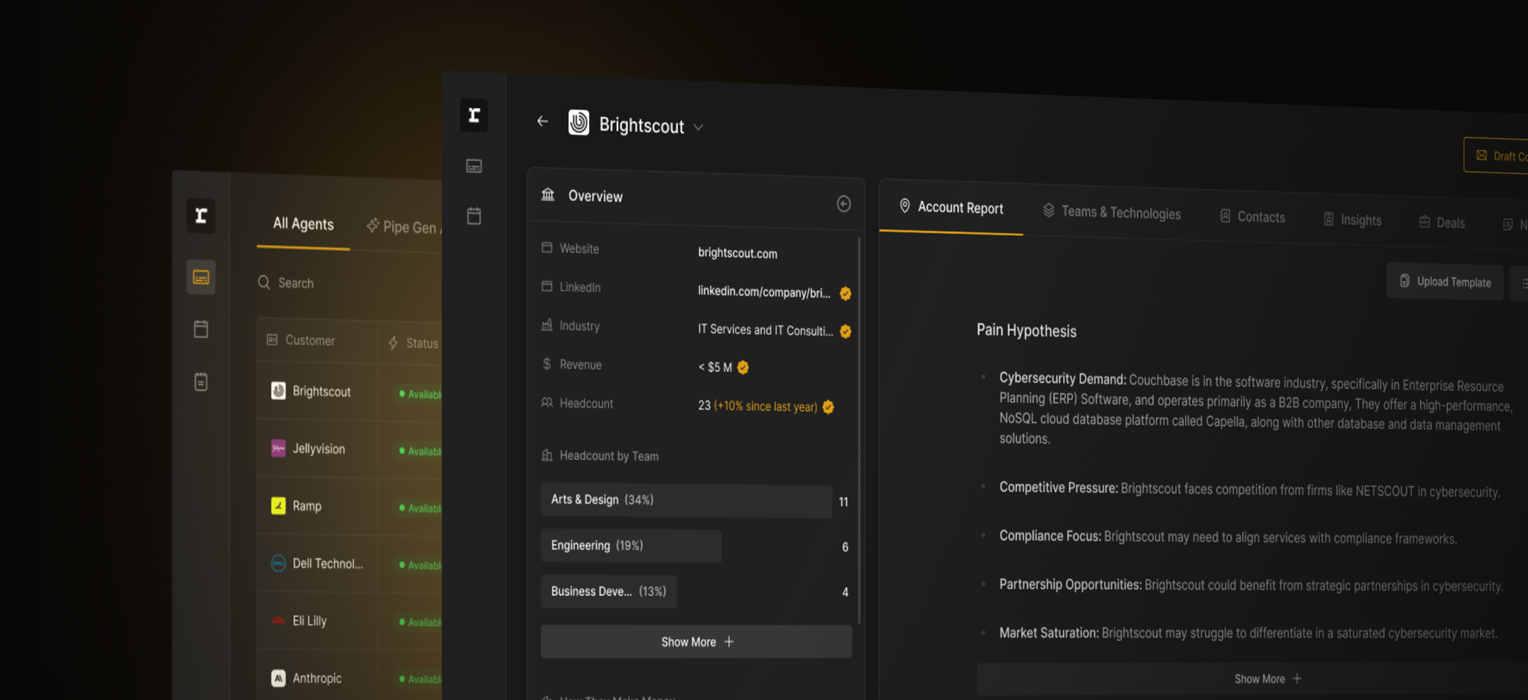
Task: Click Available status in the Brightscout row
Action: 420,394
